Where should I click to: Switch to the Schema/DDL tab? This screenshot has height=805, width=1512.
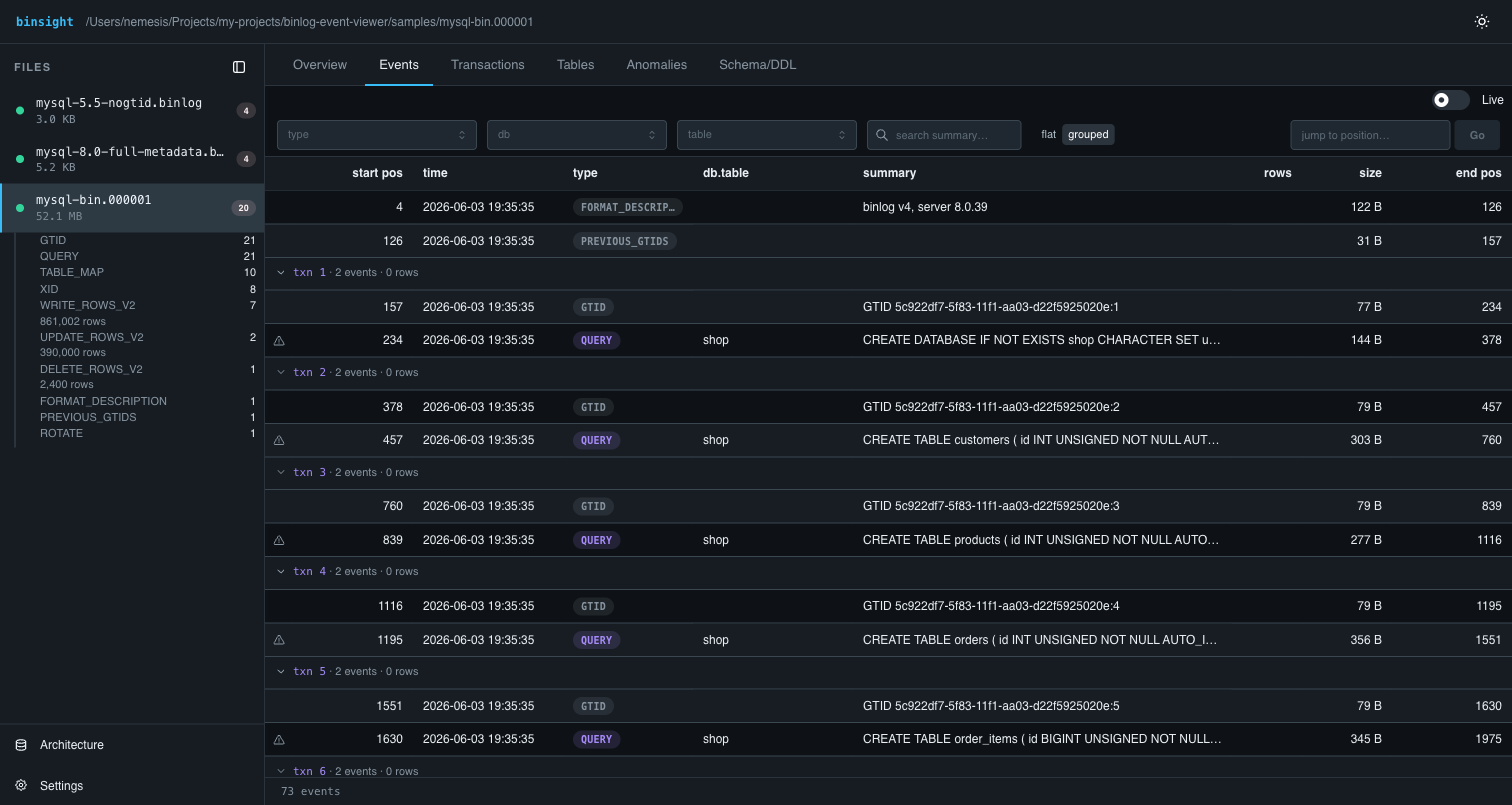[x=758, y=65]
